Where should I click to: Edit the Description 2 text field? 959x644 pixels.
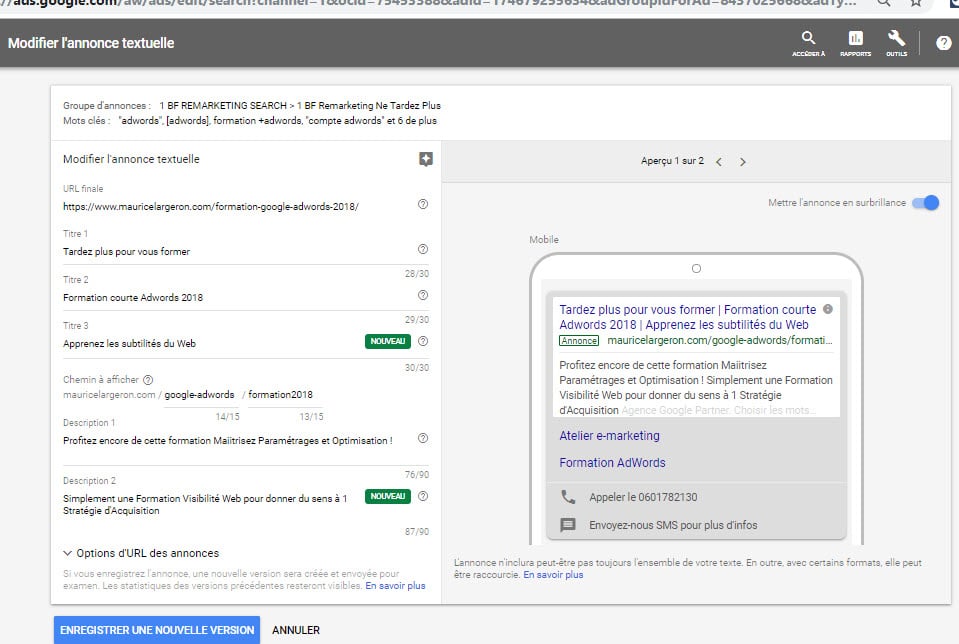(212, 505)
